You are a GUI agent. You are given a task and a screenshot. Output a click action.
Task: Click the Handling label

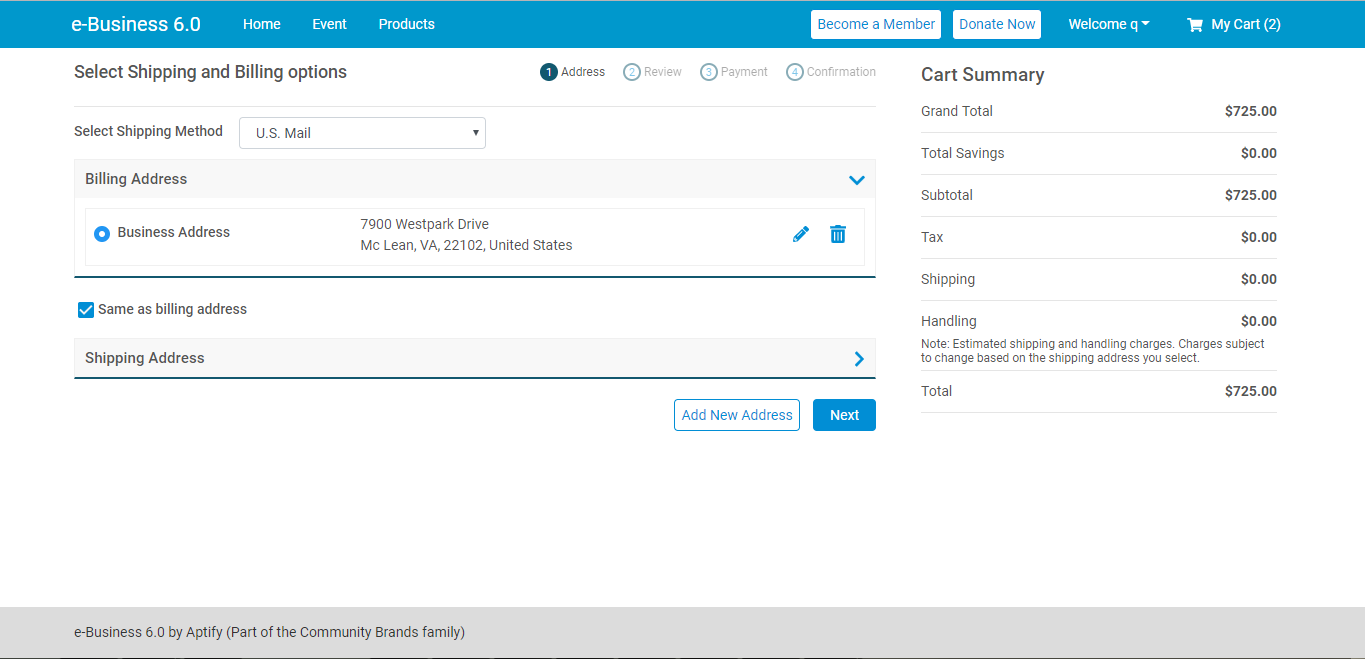point(949,321)
